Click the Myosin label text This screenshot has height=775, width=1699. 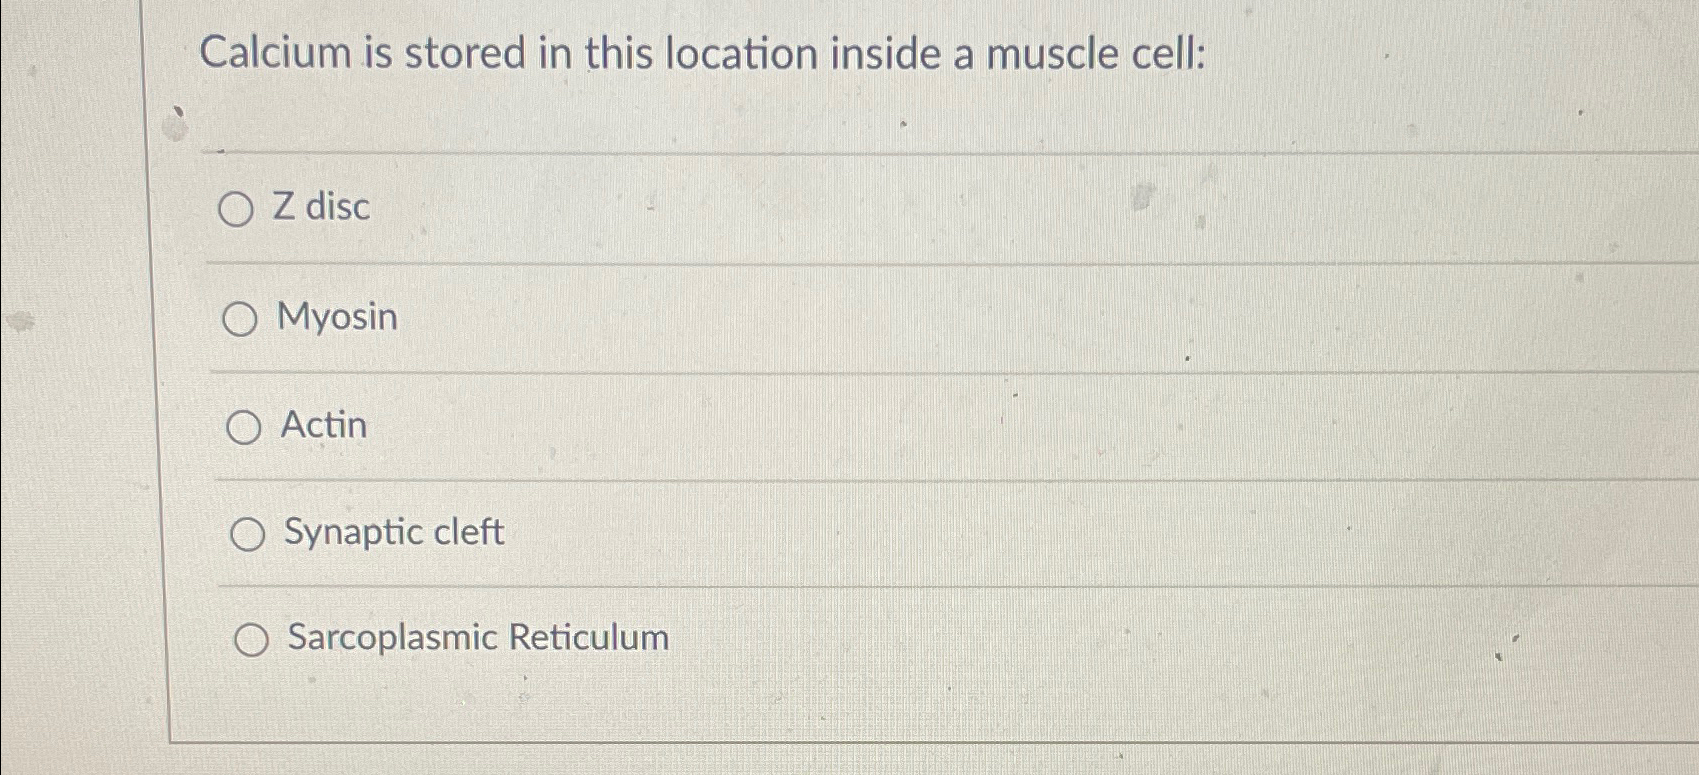click(x=336, y=318)
